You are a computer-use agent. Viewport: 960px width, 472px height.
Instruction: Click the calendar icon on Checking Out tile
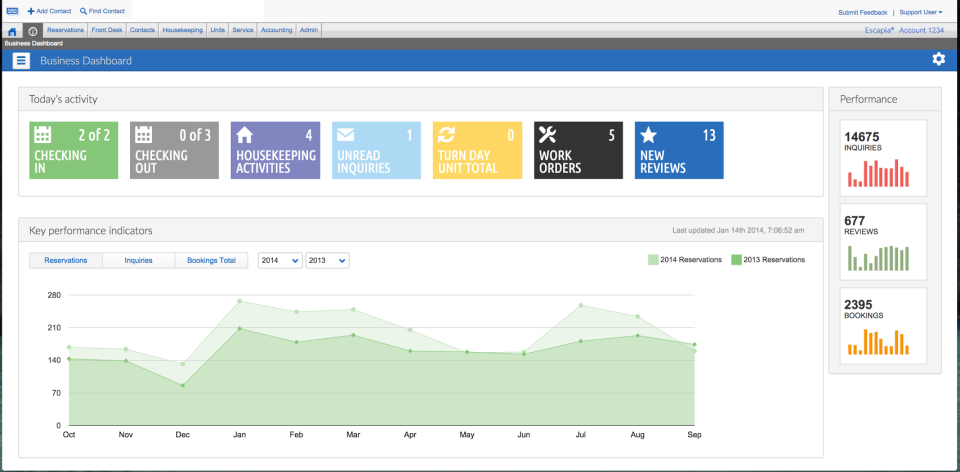(x=143, y=134)
